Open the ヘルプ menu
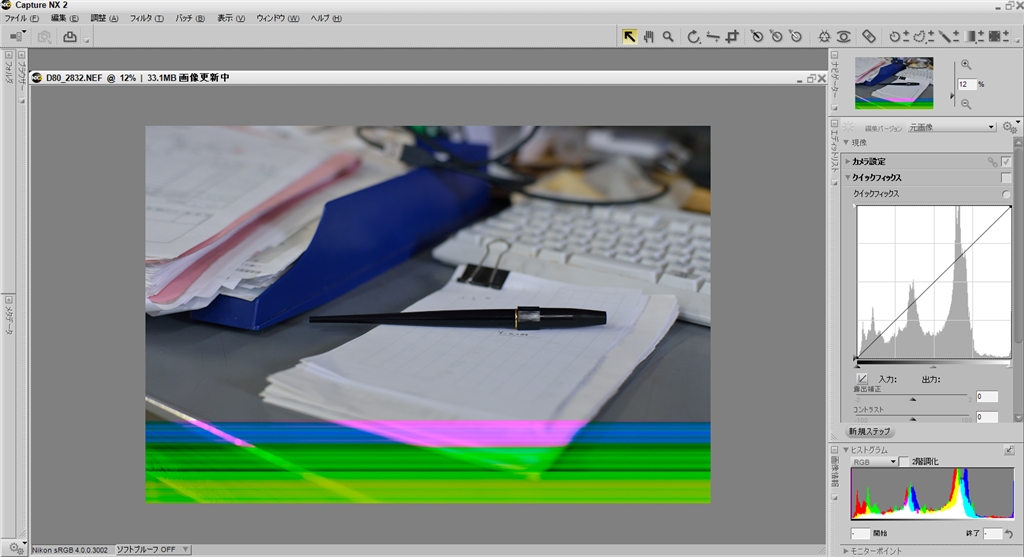The height and width of the screenshot is (557, 1024). coord(326,18)
